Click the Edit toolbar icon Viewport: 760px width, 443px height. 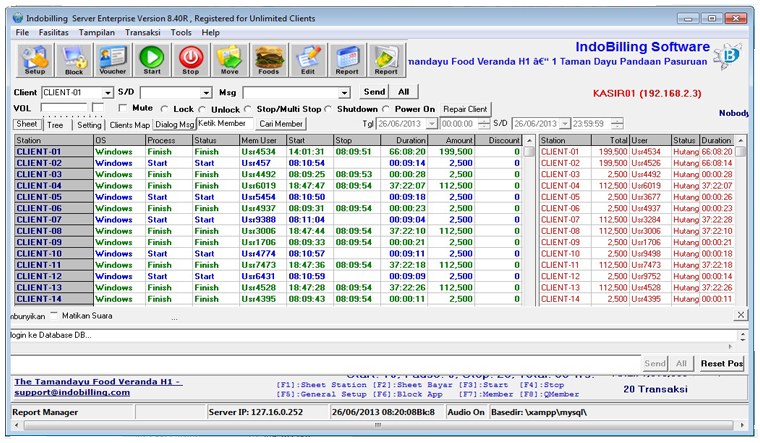tap(307, 60)
